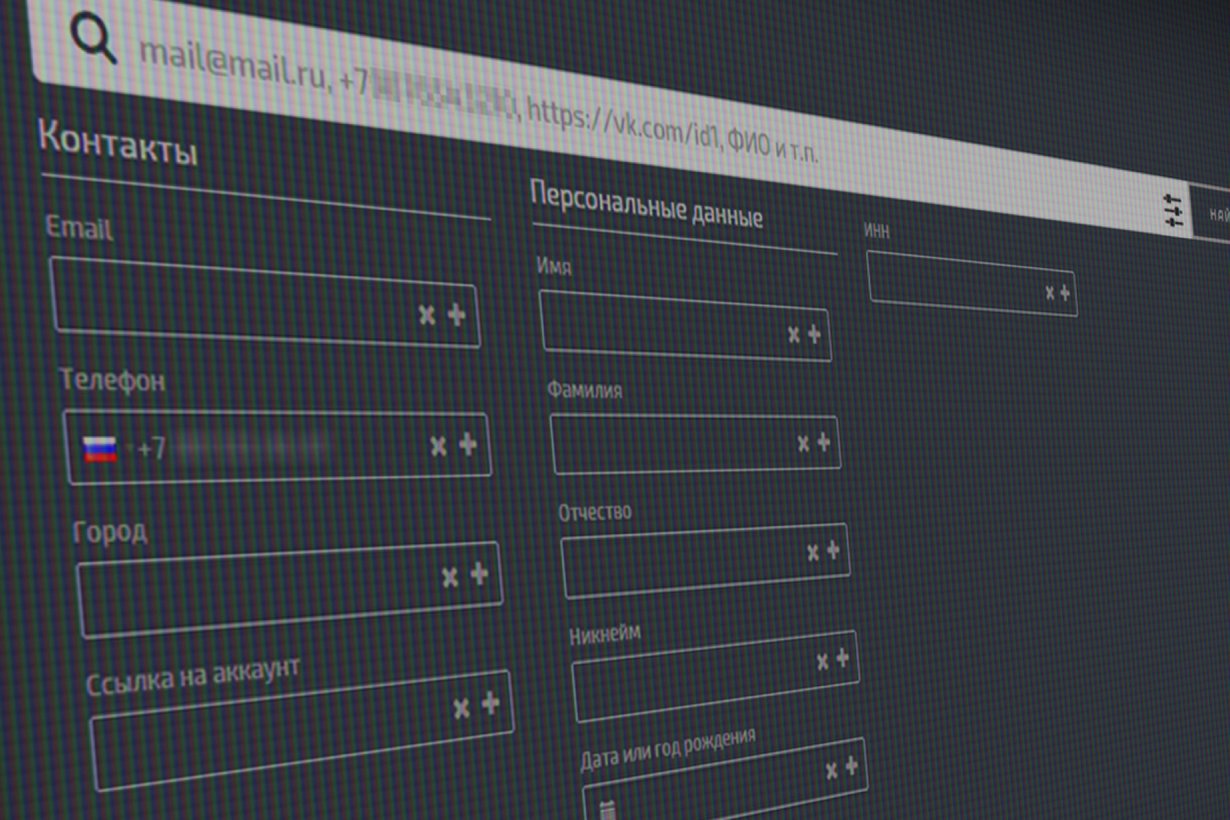The height and width of the screenshot is (820, 1230).
Task: Clear the Телефон field using the X icon
Action: [438, 446]
